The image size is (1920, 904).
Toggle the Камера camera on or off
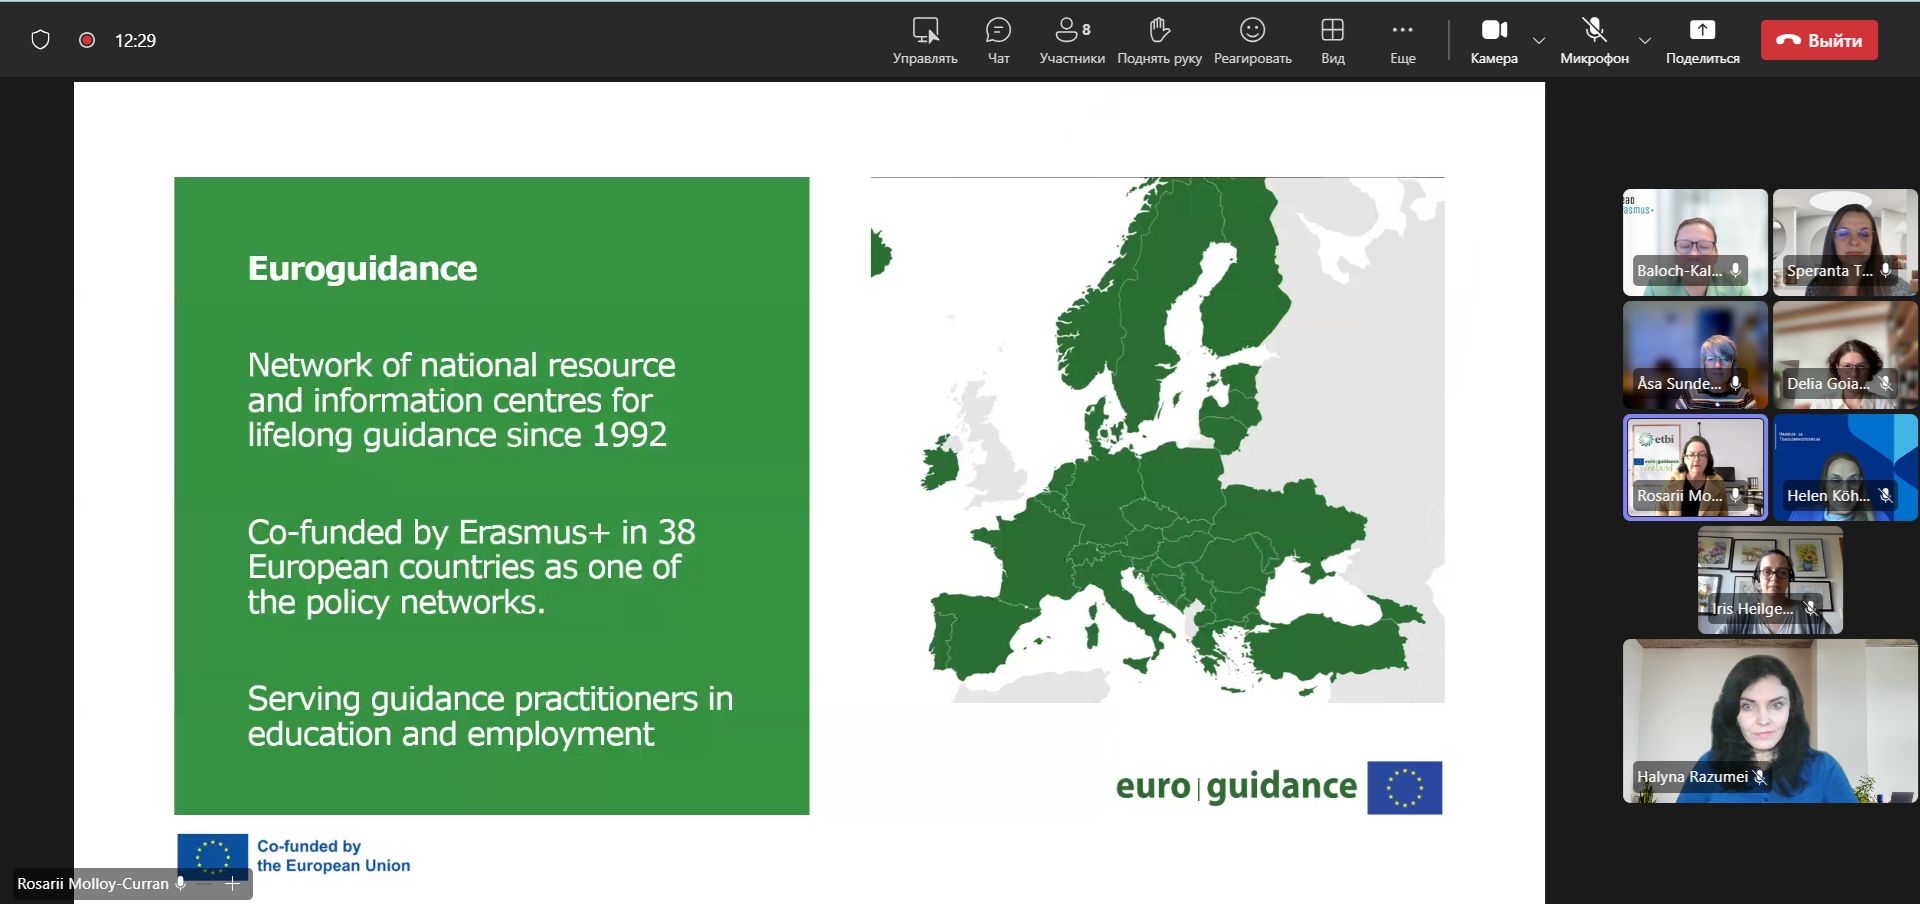coord(1494,31)
